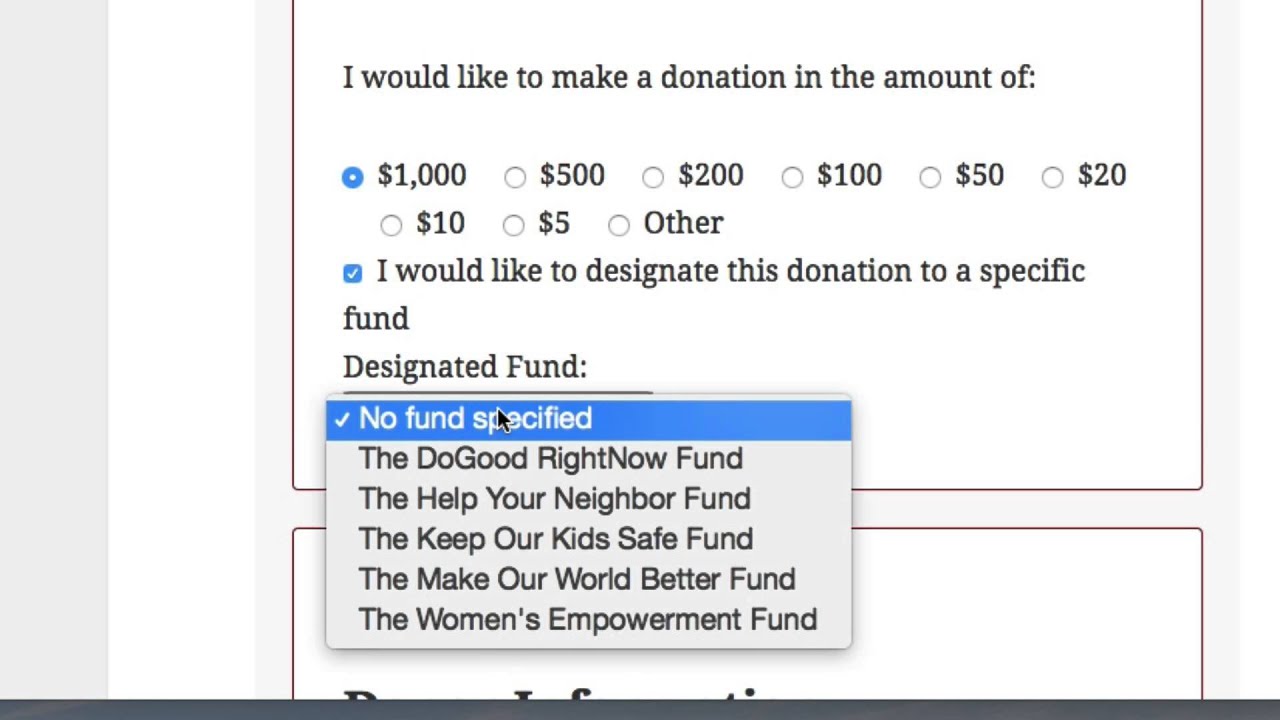This screenshot has width=1280, height=720.
Task: Select The Women's Empowerment Fund entry
Action: [x=589, y=619]
